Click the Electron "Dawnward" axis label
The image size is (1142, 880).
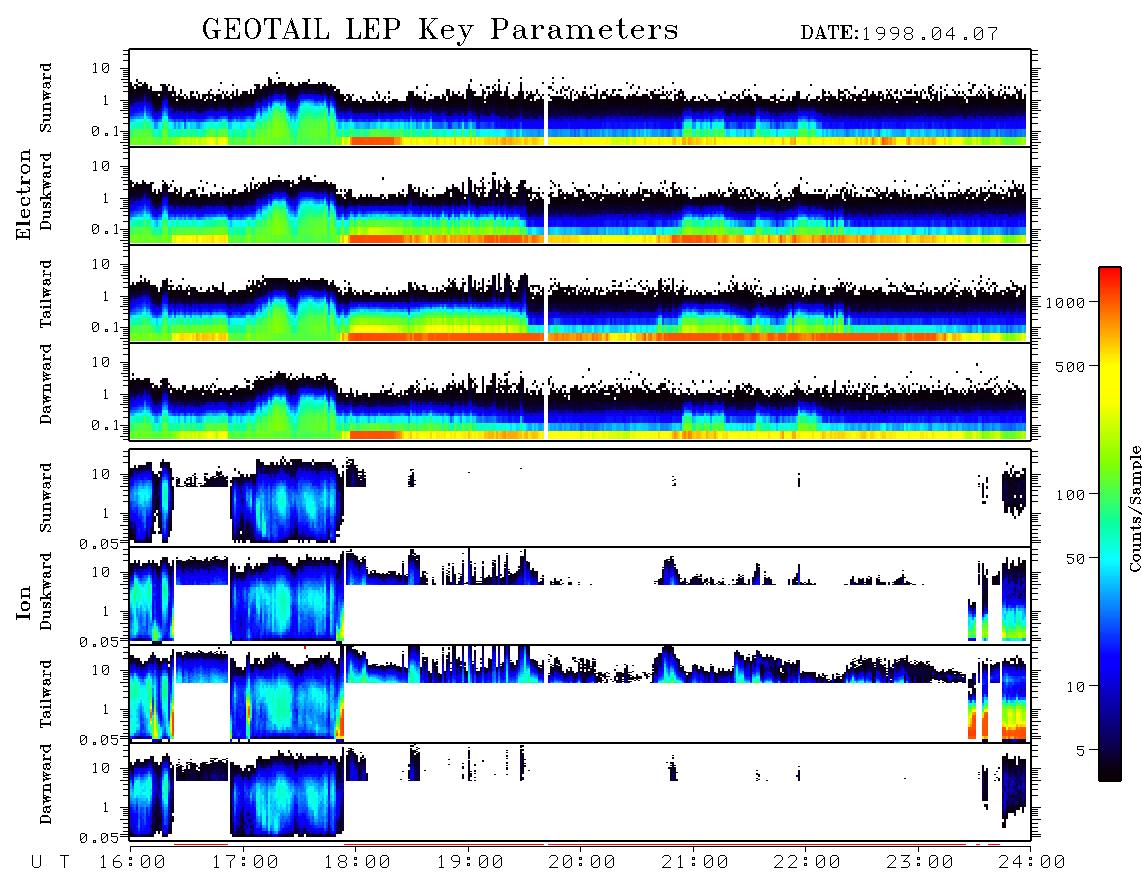tap(45, 384)
